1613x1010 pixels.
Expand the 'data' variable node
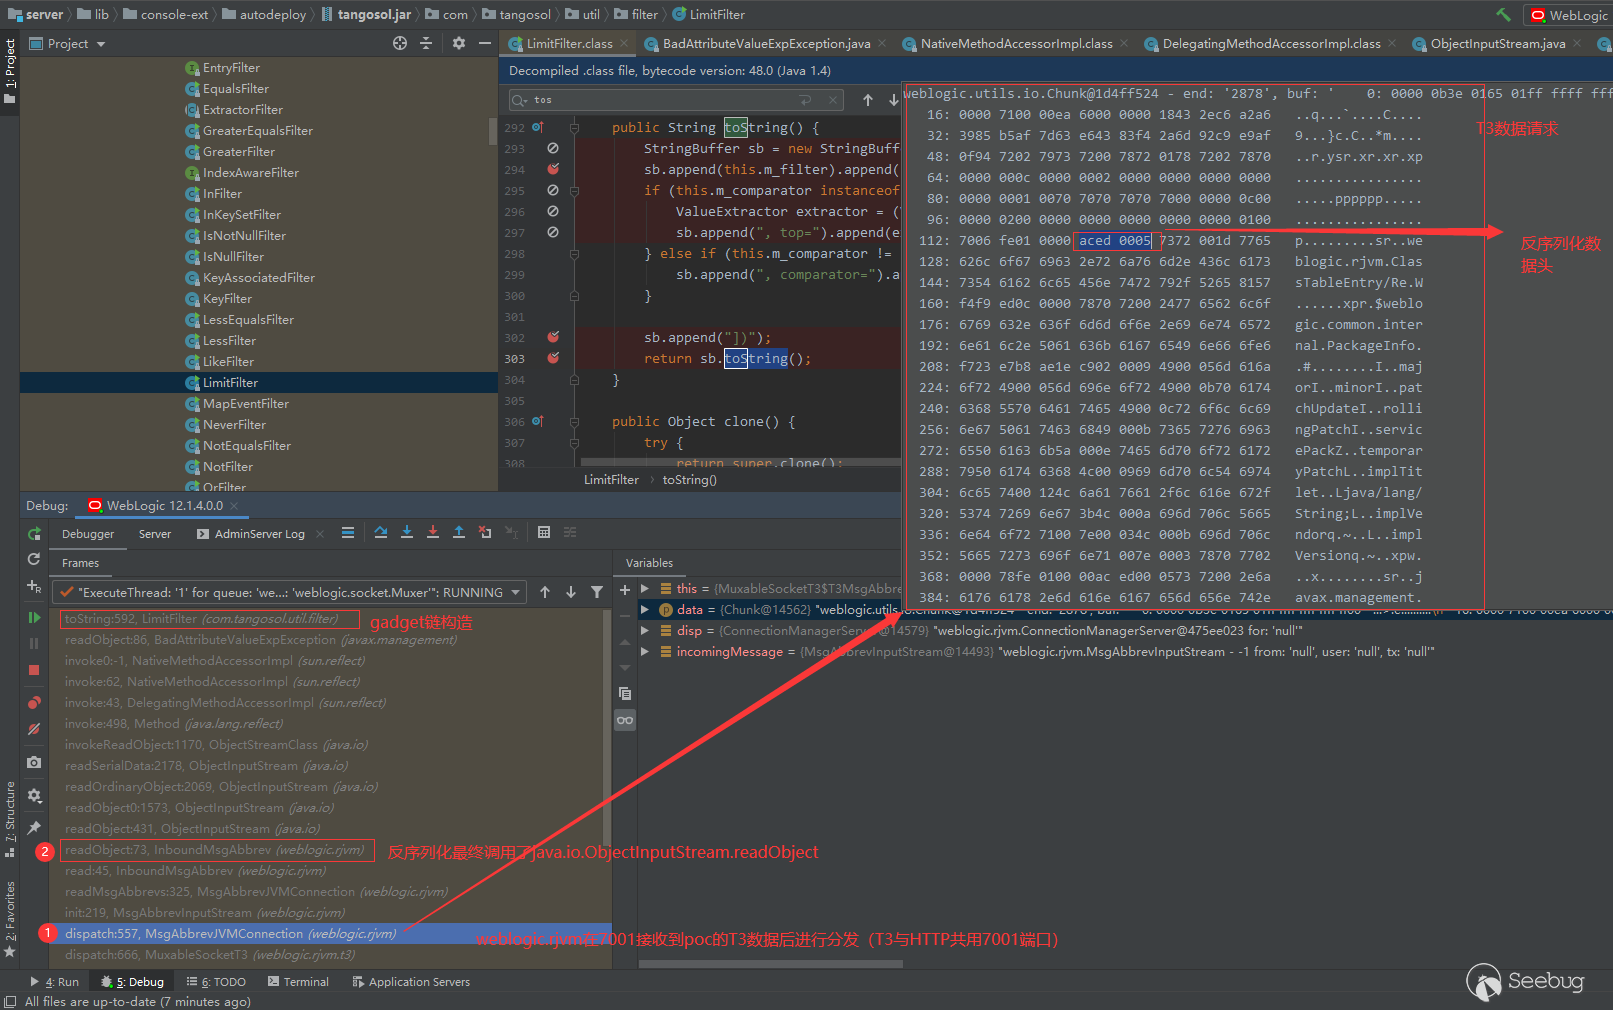click(x=645, y=609)
